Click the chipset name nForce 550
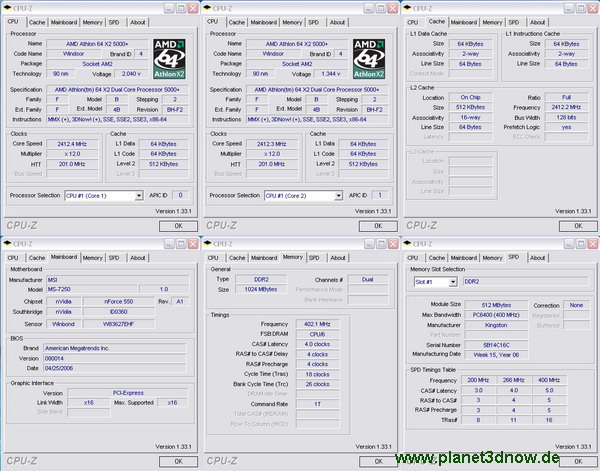The width and height of the screenshot is (600, 471). click(119, 302)
